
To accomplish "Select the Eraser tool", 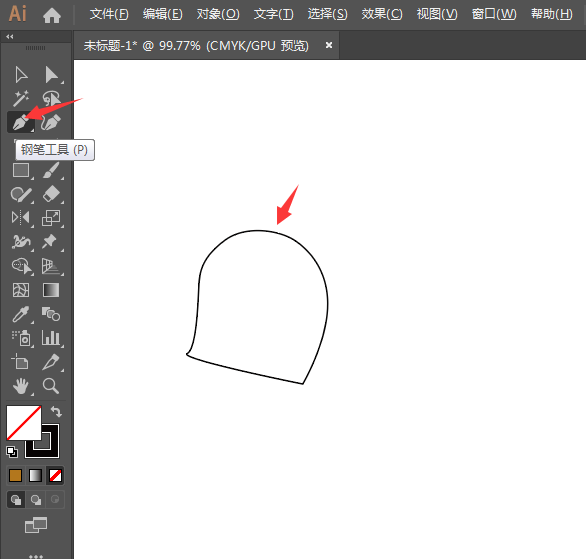I will [51, 194].
